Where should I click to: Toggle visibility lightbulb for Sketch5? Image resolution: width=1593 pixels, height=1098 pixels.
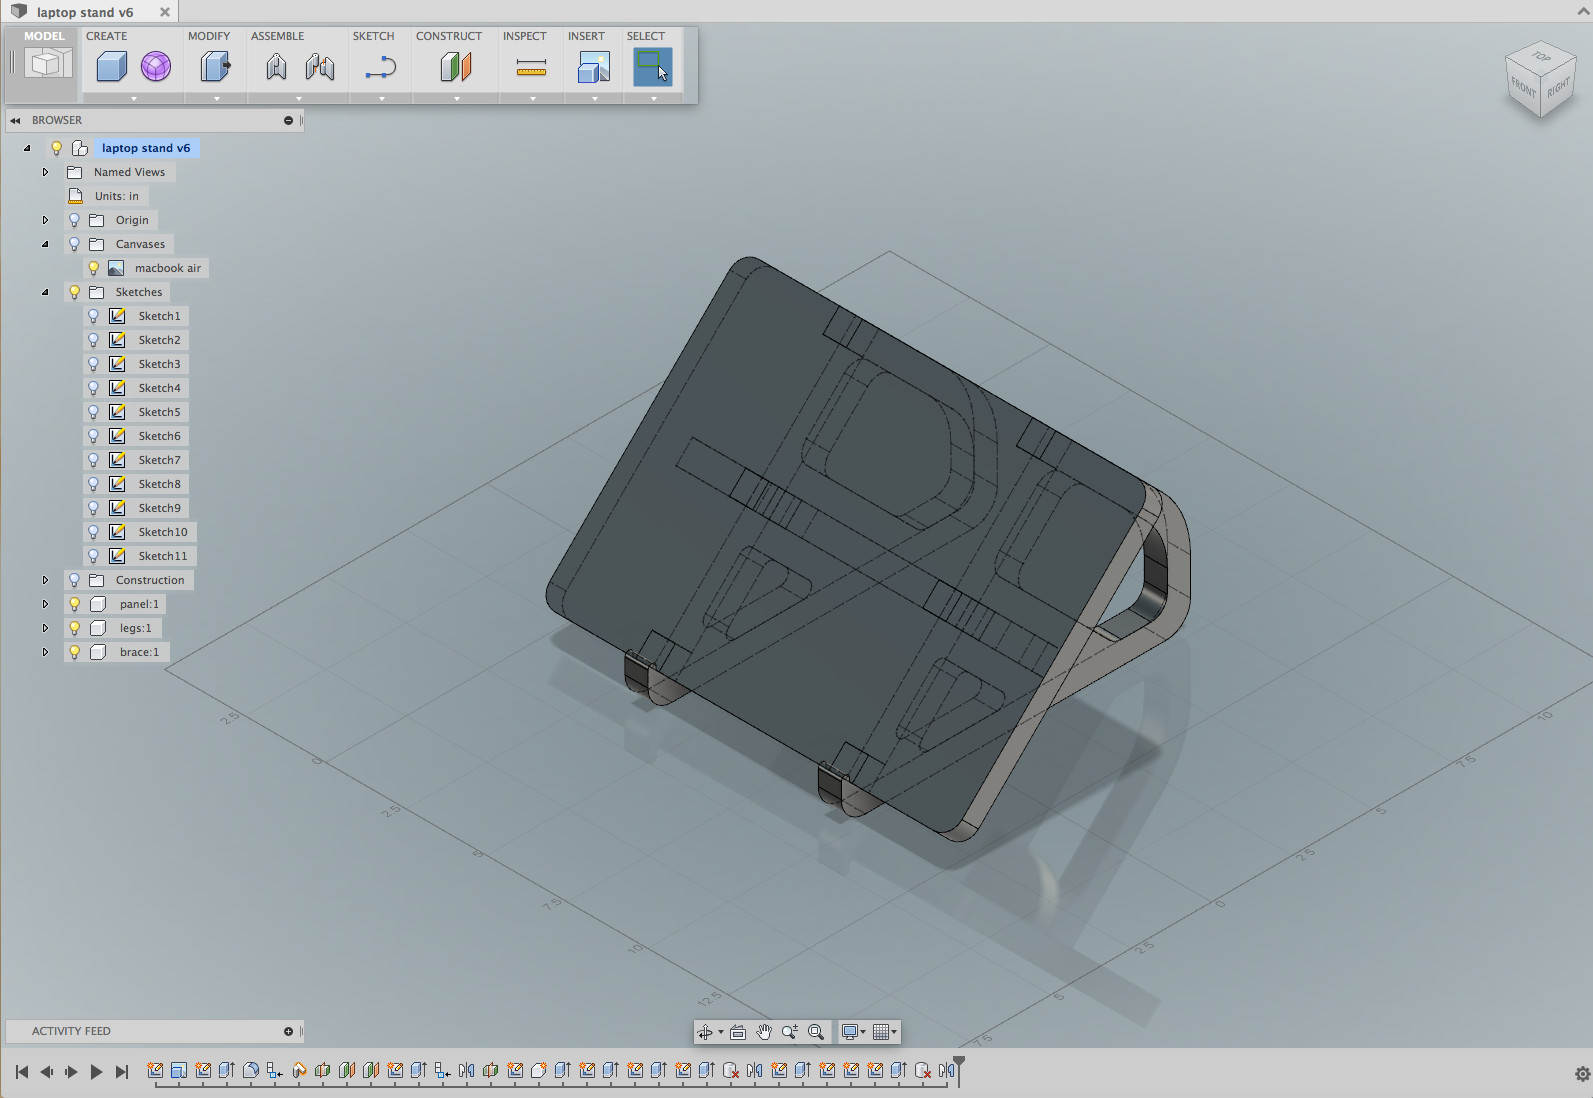[93, 412]
